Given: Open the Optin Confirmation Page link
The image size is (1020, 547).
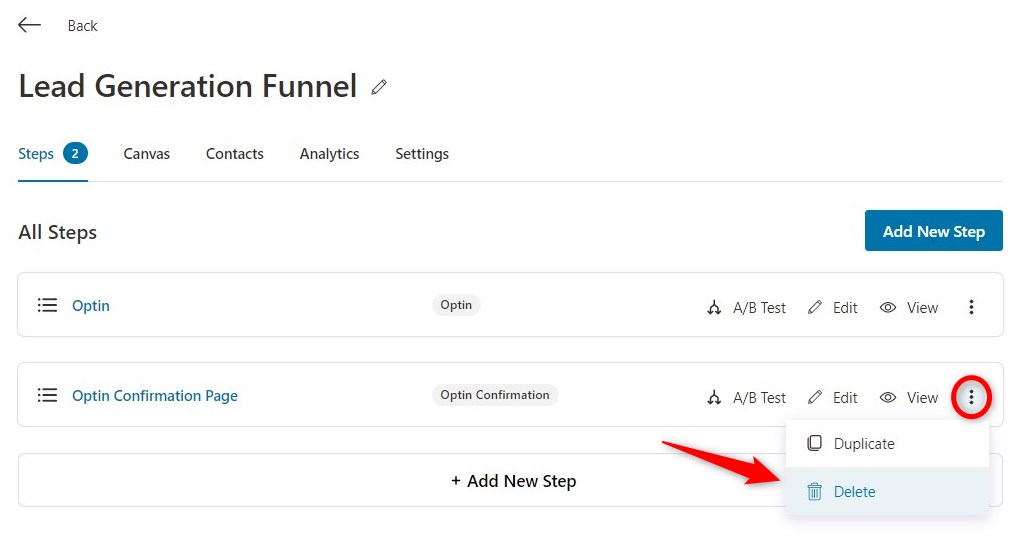Looking at the screenshot, I should pyautogui.click(x=155, y=395).
